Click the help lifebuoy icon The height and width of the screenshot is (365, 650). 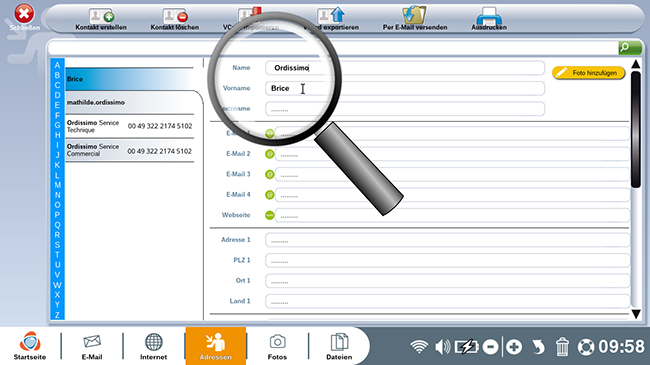[586, 347]
